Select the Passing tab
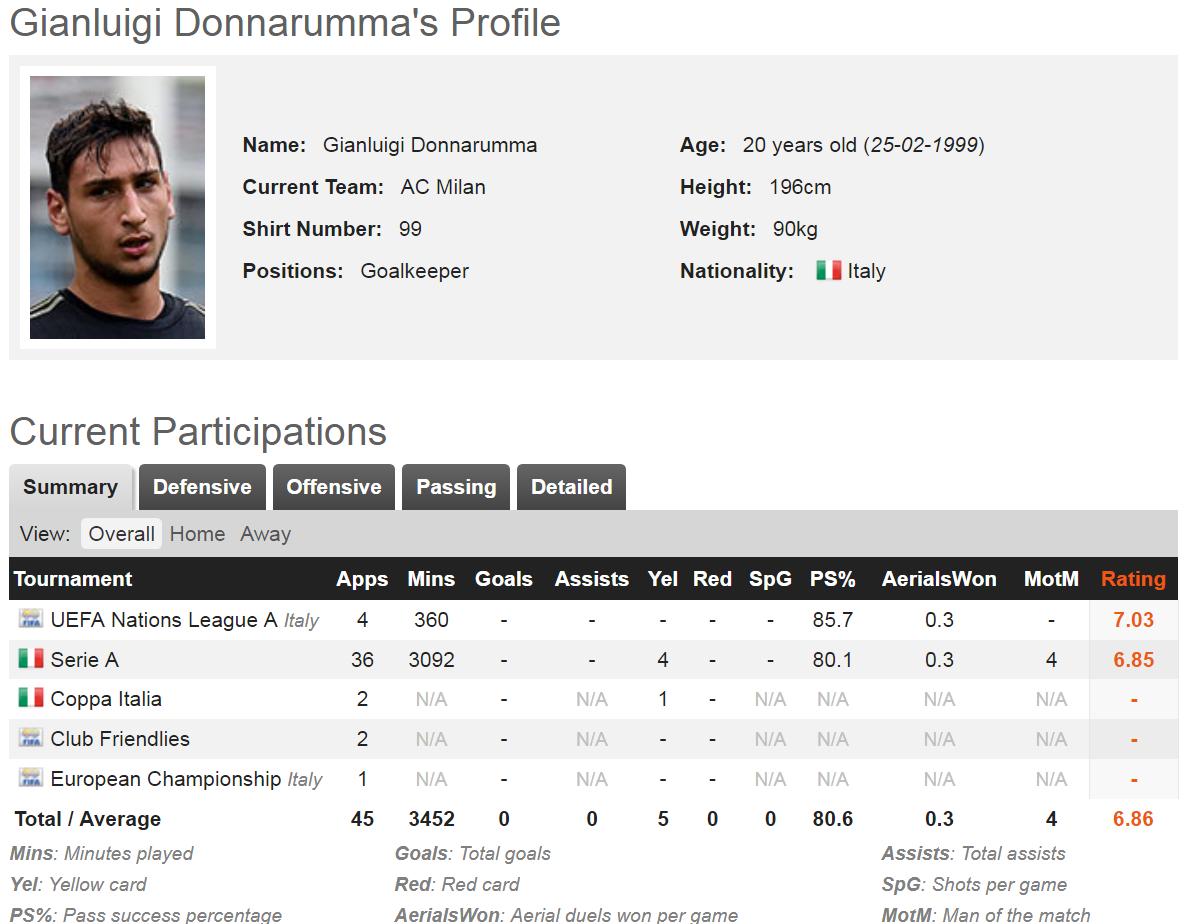Image resolution: width=1199 pixels, height=924 pixels. tap(456, 487)
